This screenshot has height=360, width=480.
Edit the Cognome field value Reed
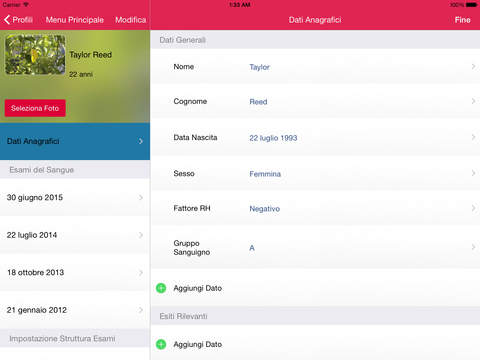pyautogui.click(x=258, y=102)
